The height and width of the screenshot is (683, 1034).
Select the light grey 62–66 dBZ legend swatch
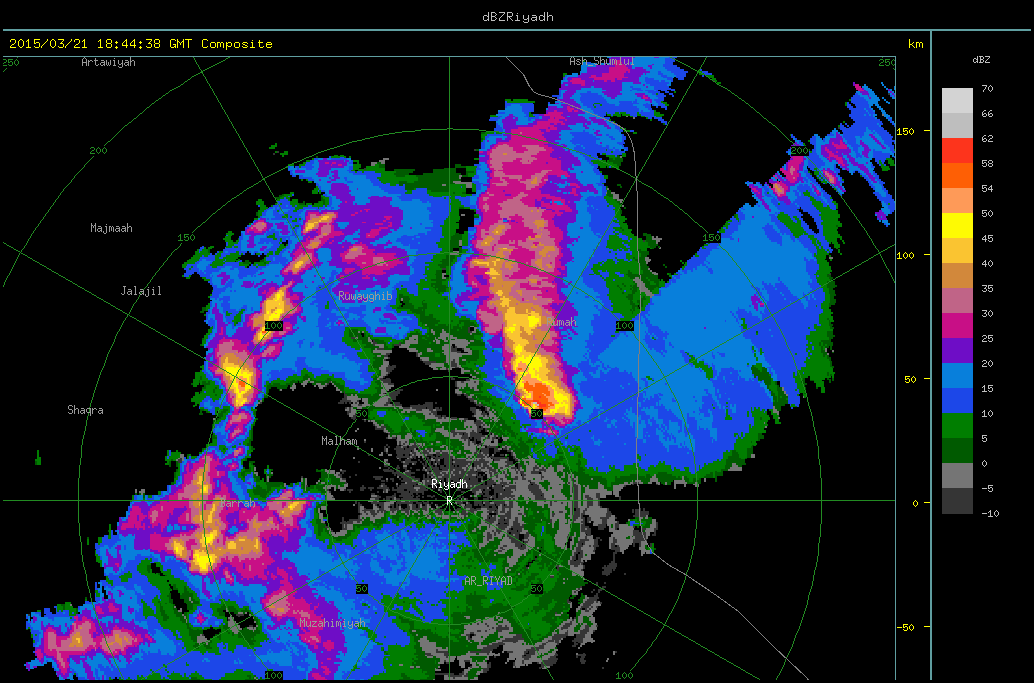[x=957, y=126]
